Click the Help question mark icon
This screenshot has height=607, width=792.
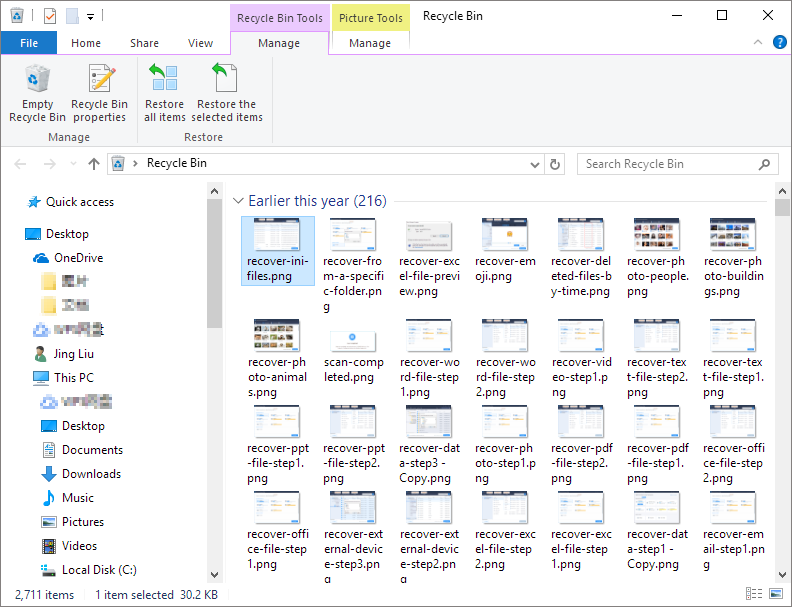(x=777, y=43)
